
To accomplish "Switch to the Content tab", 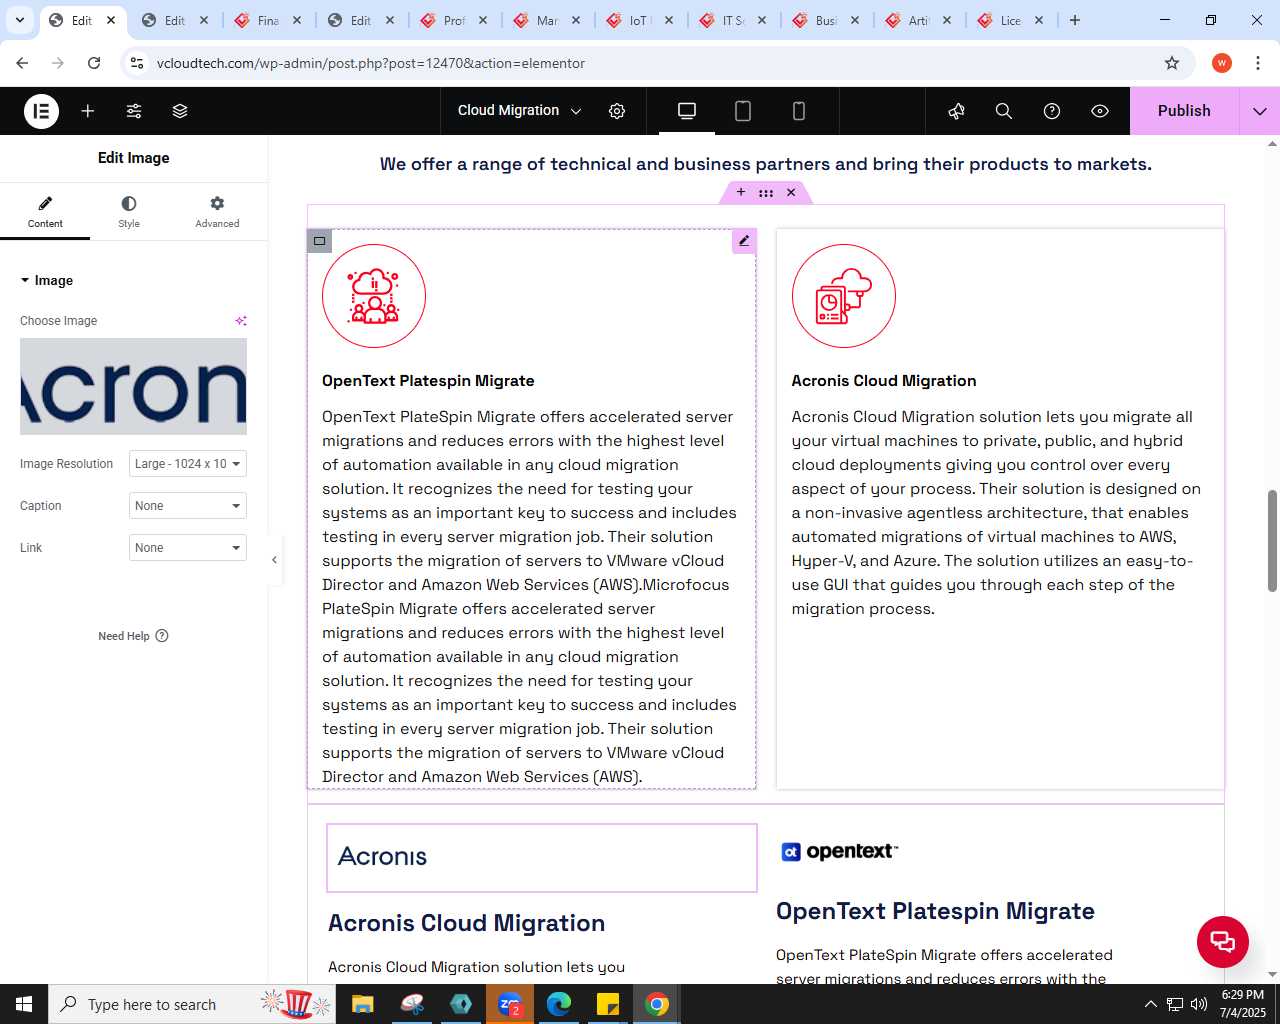I will click(45, 212).
